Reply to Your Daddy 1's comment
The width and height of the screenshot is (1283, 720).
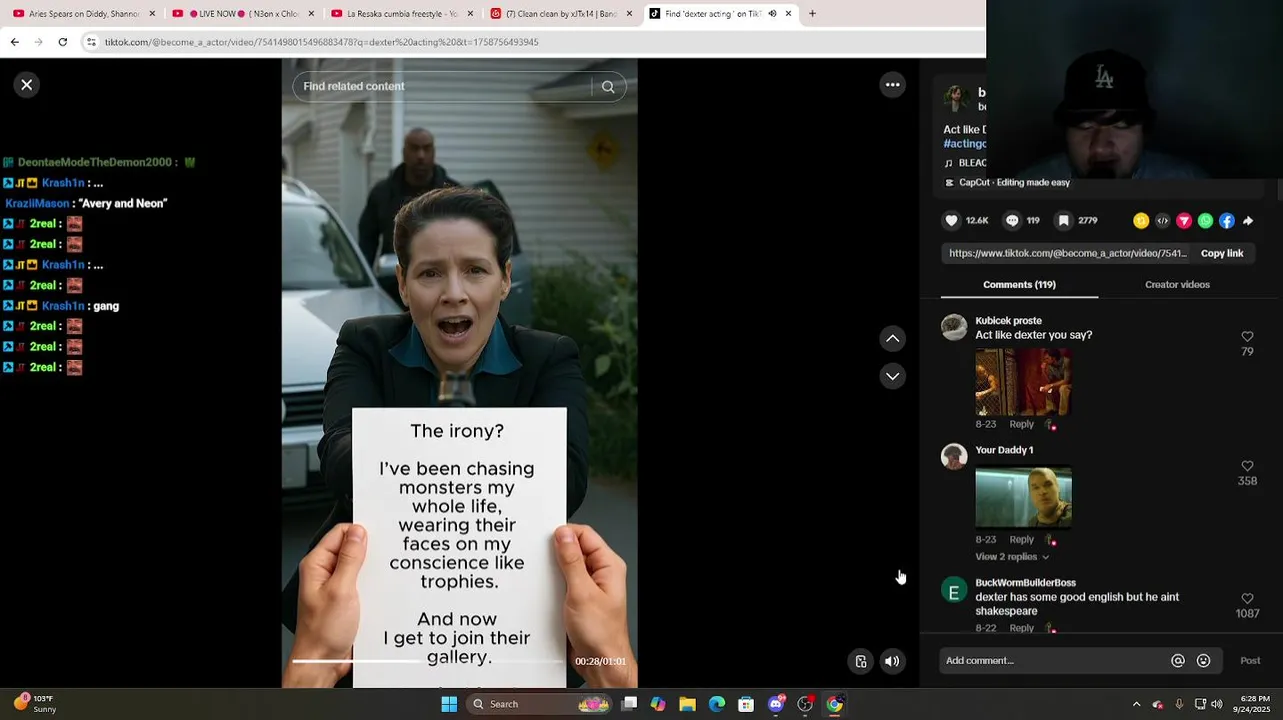[x=1021, y=540]
